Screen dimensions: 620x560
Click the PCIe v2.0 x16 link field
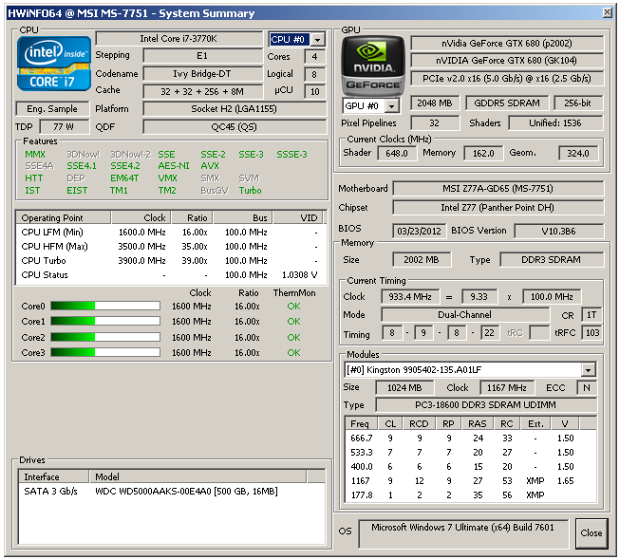pos(507,79)
